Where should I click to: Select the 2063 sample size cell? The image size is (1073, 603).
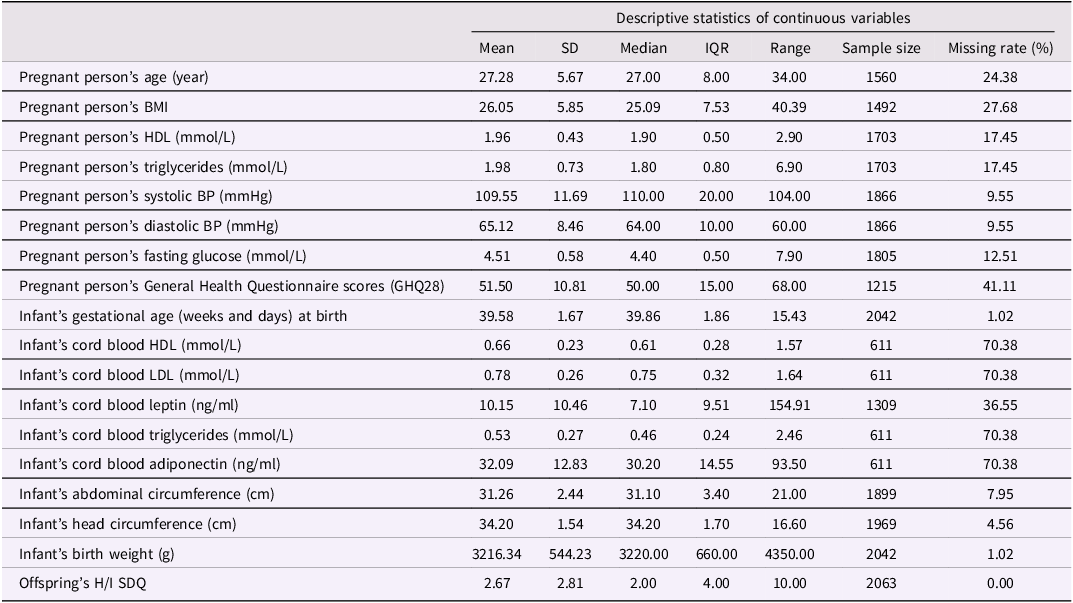881,584
